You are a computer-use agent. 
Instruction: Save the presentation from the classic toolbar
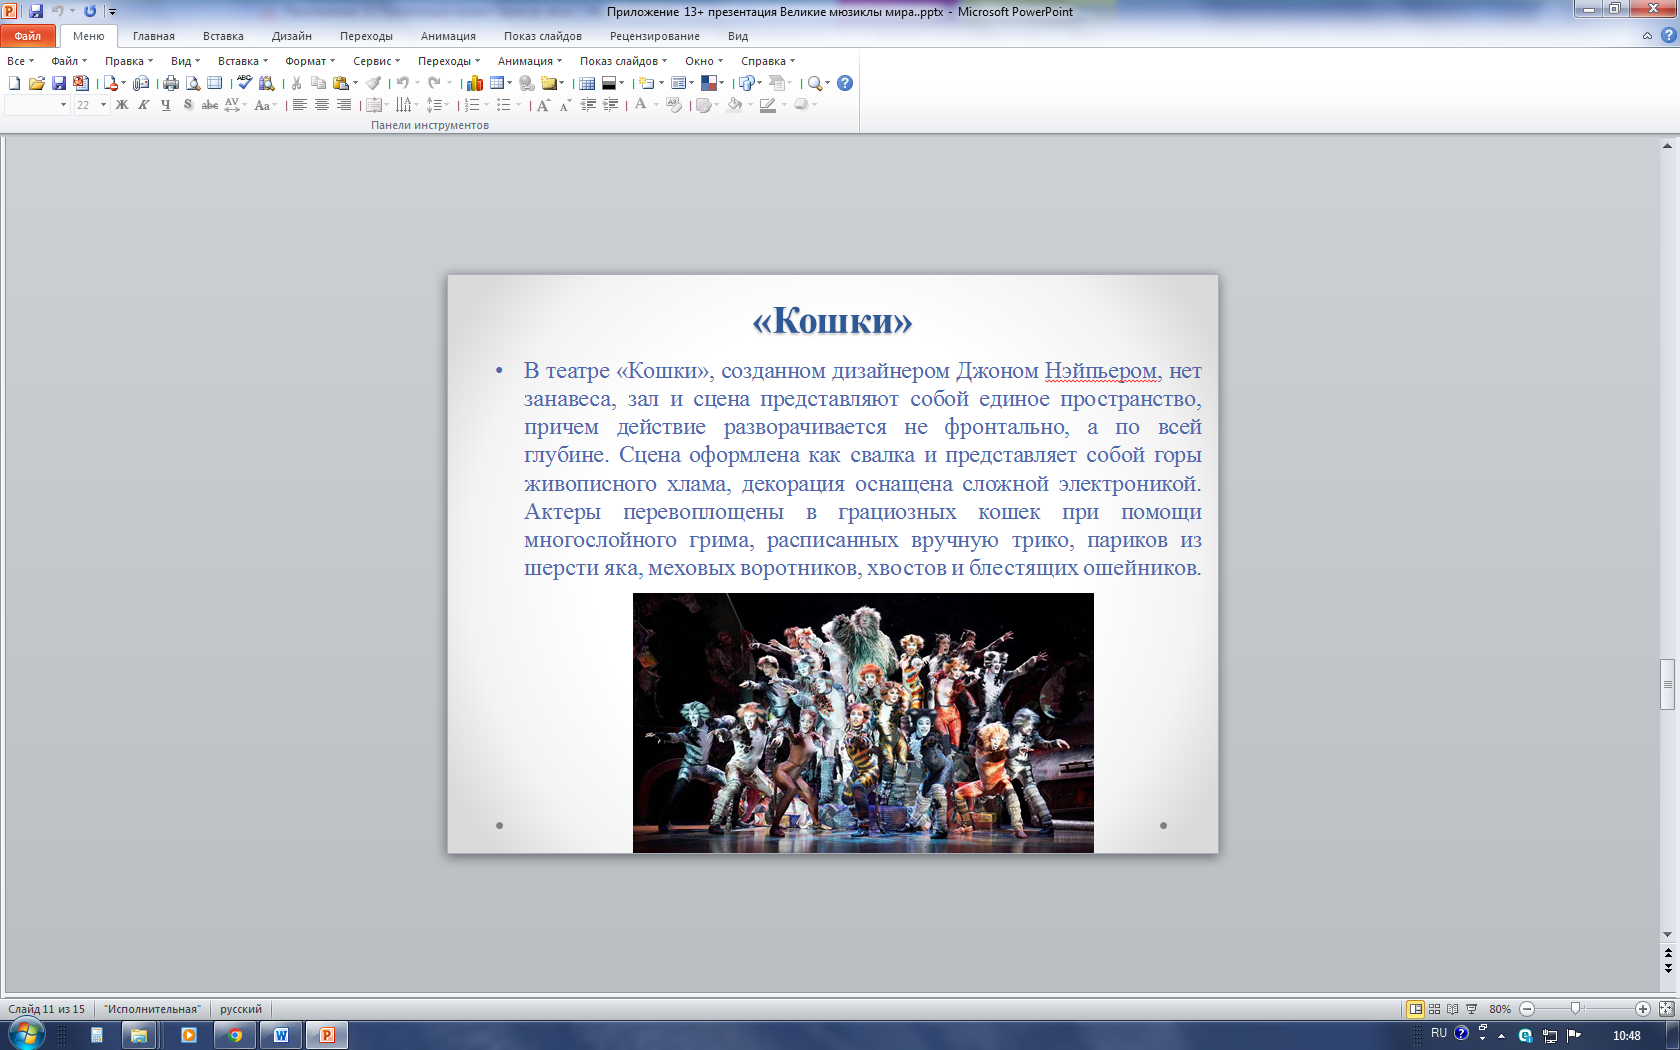[x=59, y=83]
